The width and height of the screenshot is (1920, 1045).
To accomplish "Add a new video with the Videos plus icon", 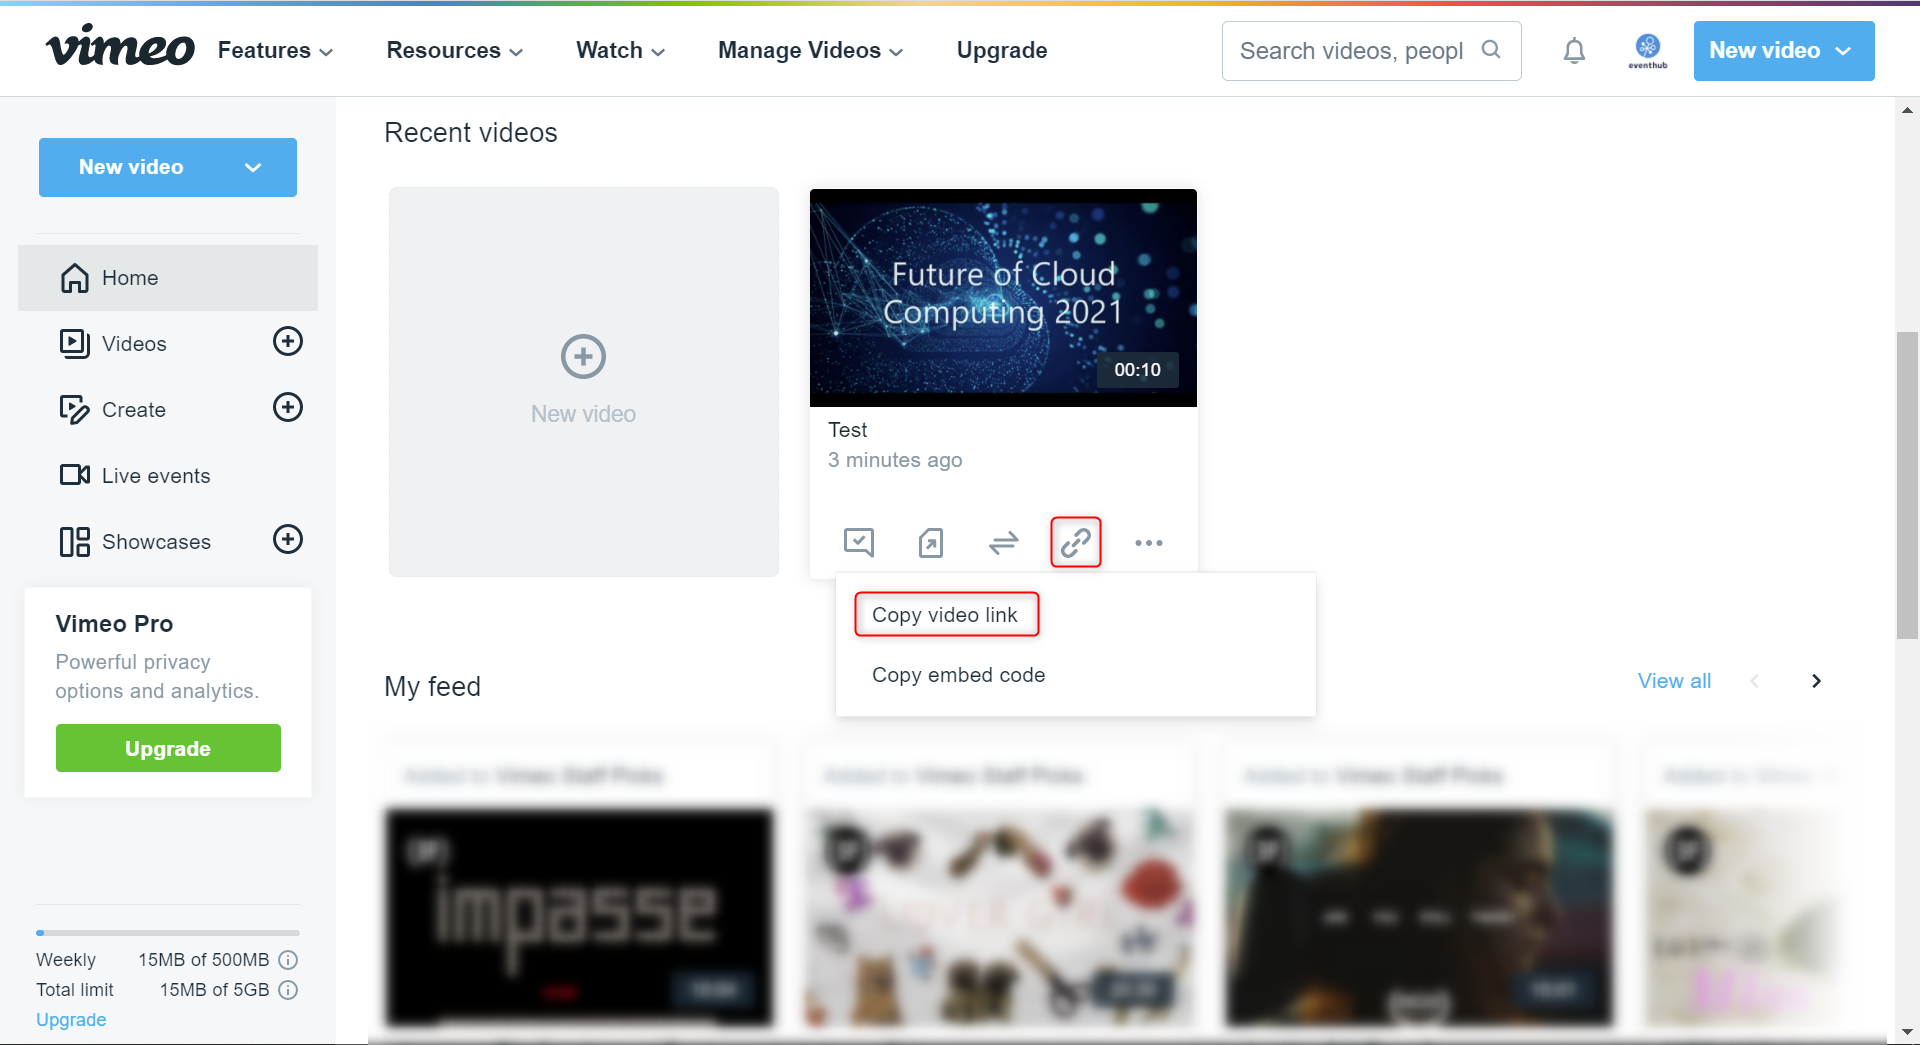I will tap(288, 342).
